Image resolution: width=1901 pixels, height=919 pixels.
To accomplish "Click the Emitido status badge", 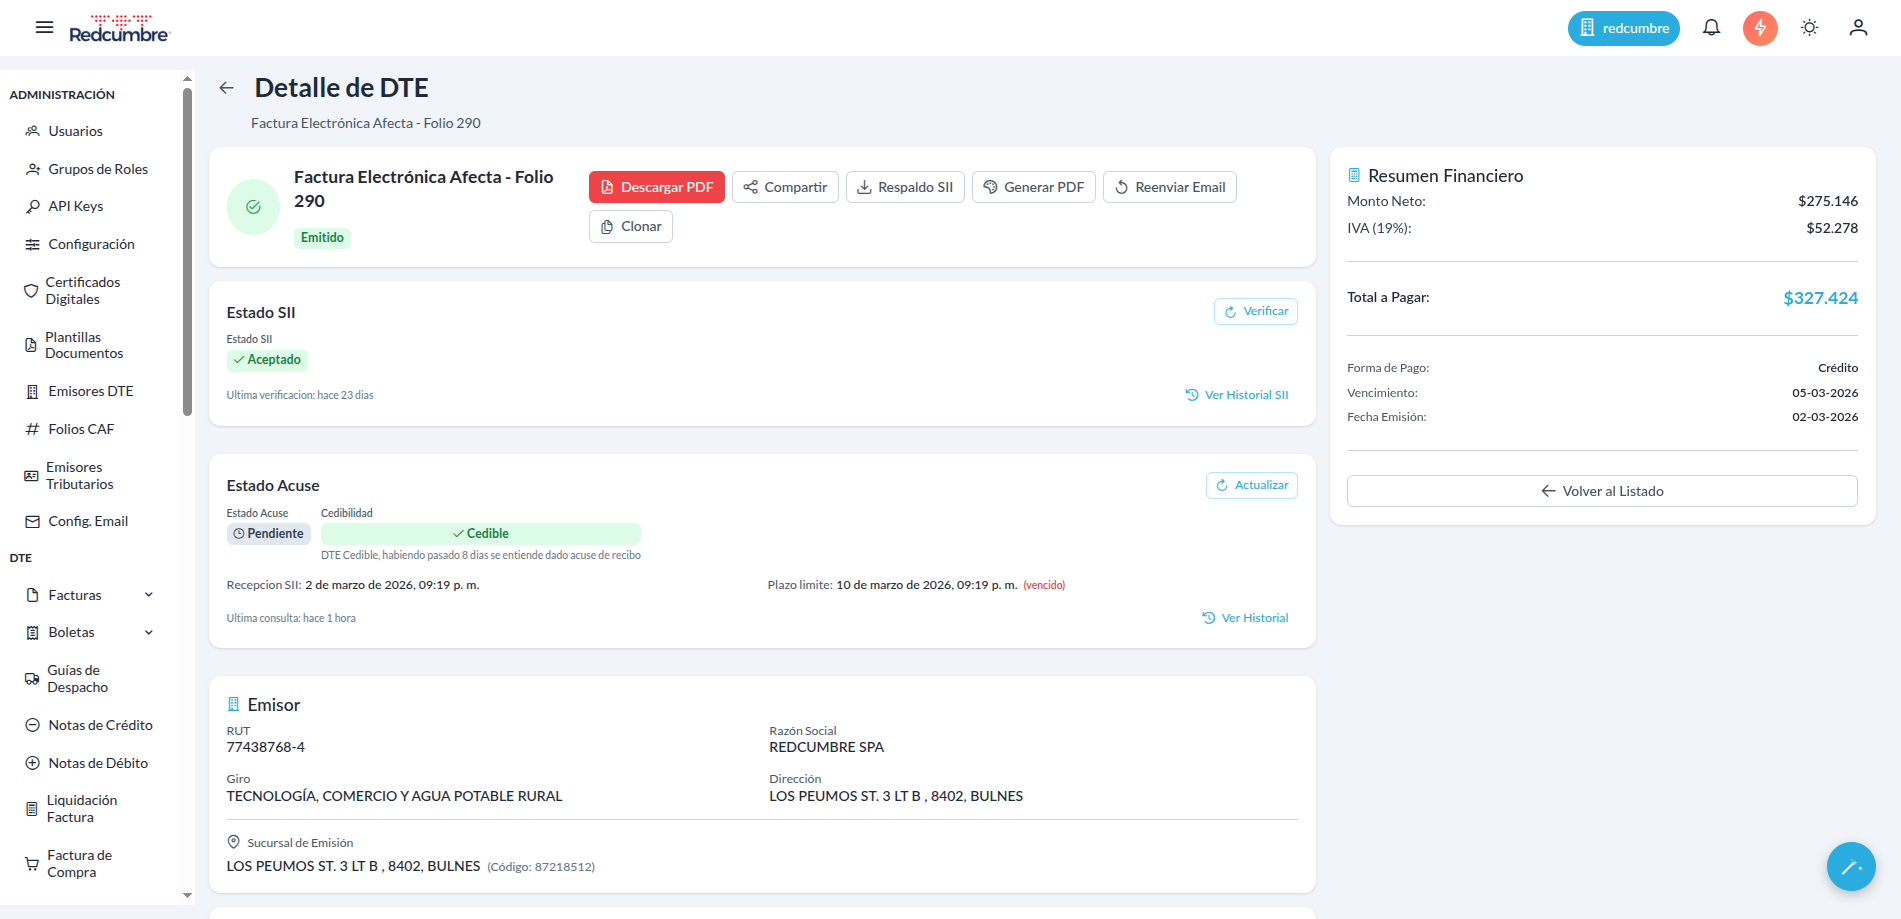I will (x=322, y=238).
